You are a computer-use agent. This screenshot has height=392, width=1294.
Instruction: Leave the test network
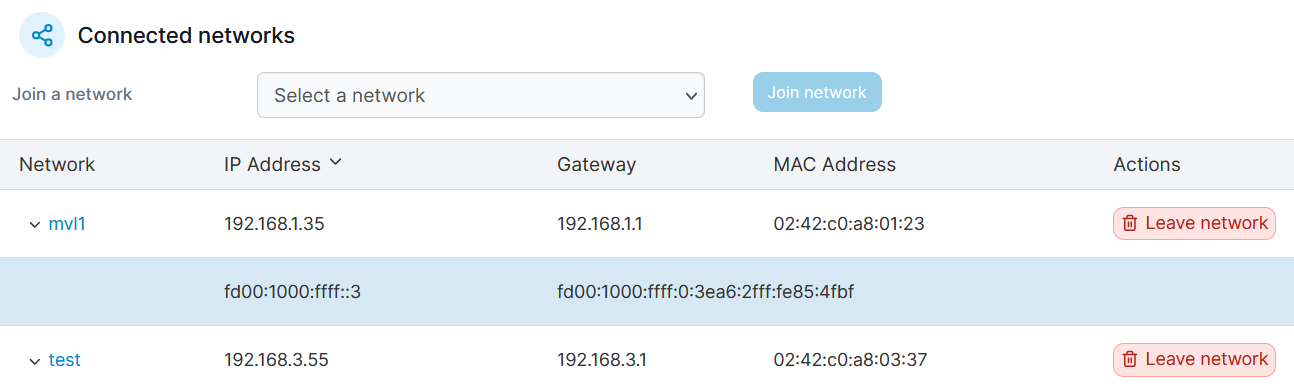point(1194,359)
